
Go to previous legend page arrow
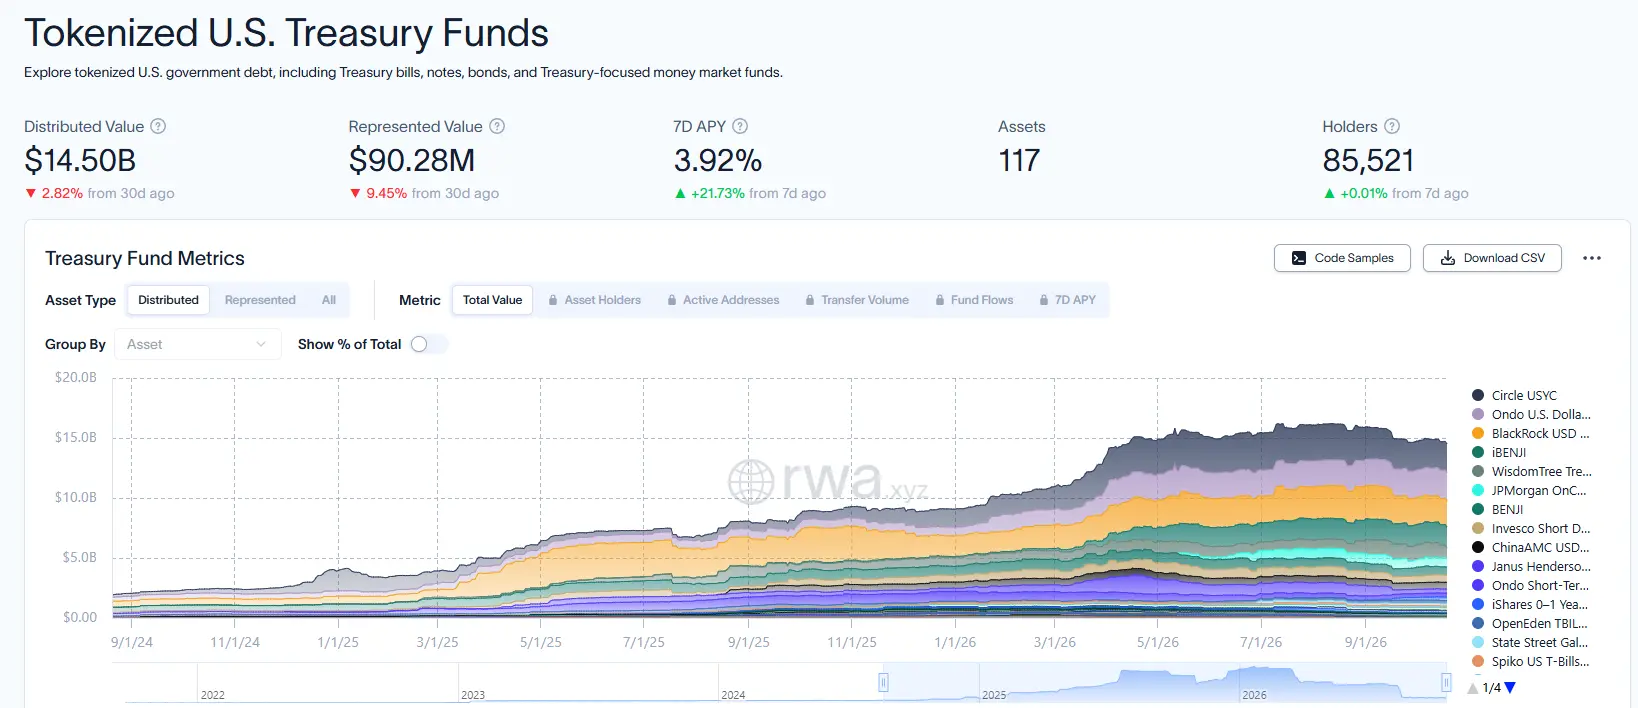coord(1473,688)
